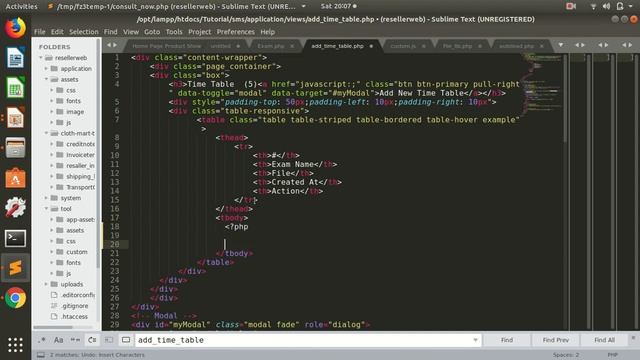Screen dimensions: 640x360
Task: Click the Find Prev button
Action: pyautogui.click(x=556, y=340)
